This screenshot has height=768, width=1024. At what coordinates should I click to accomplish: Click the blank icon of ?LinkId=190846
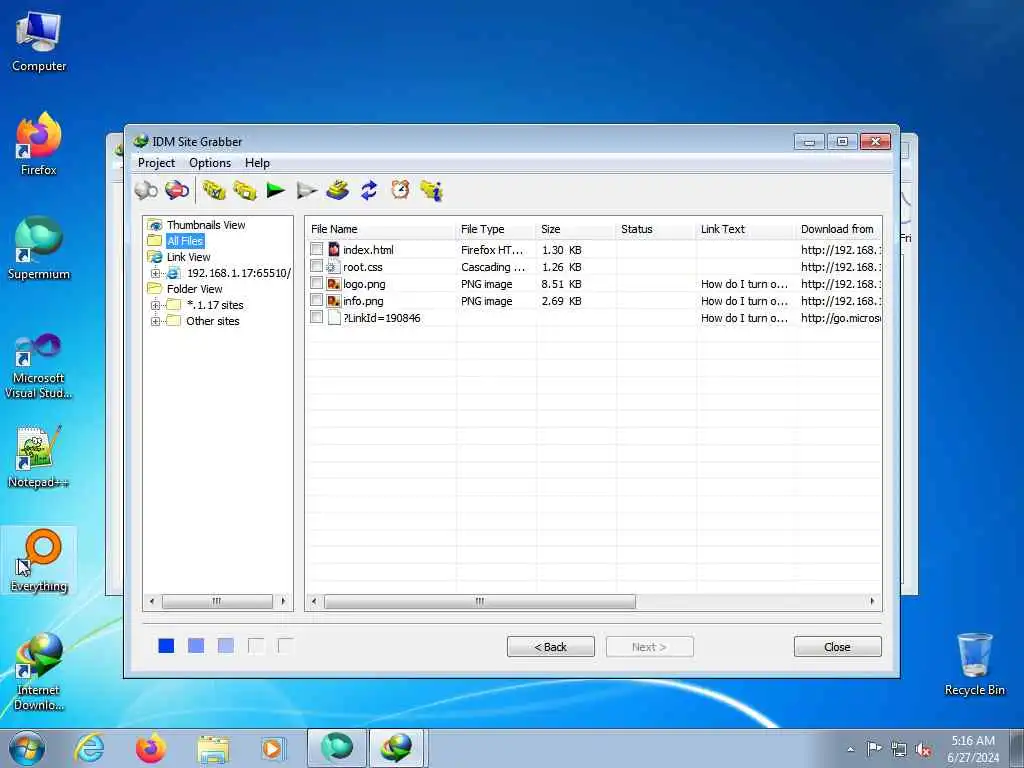coord(334,317)
